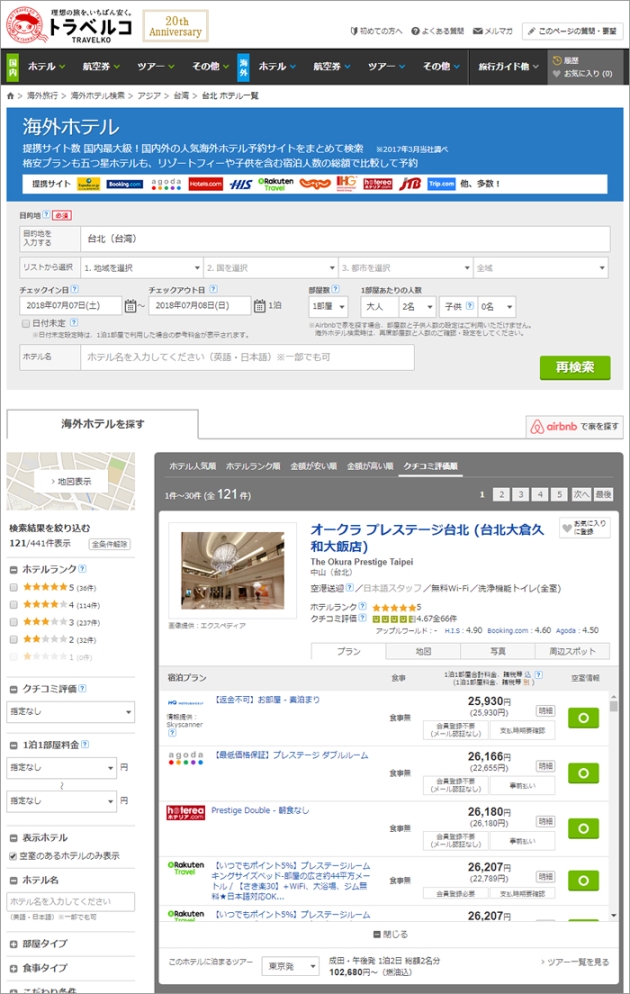Click the agoda partner logo in banner
The image size is (630, 994).
click(x=166, y=184)
